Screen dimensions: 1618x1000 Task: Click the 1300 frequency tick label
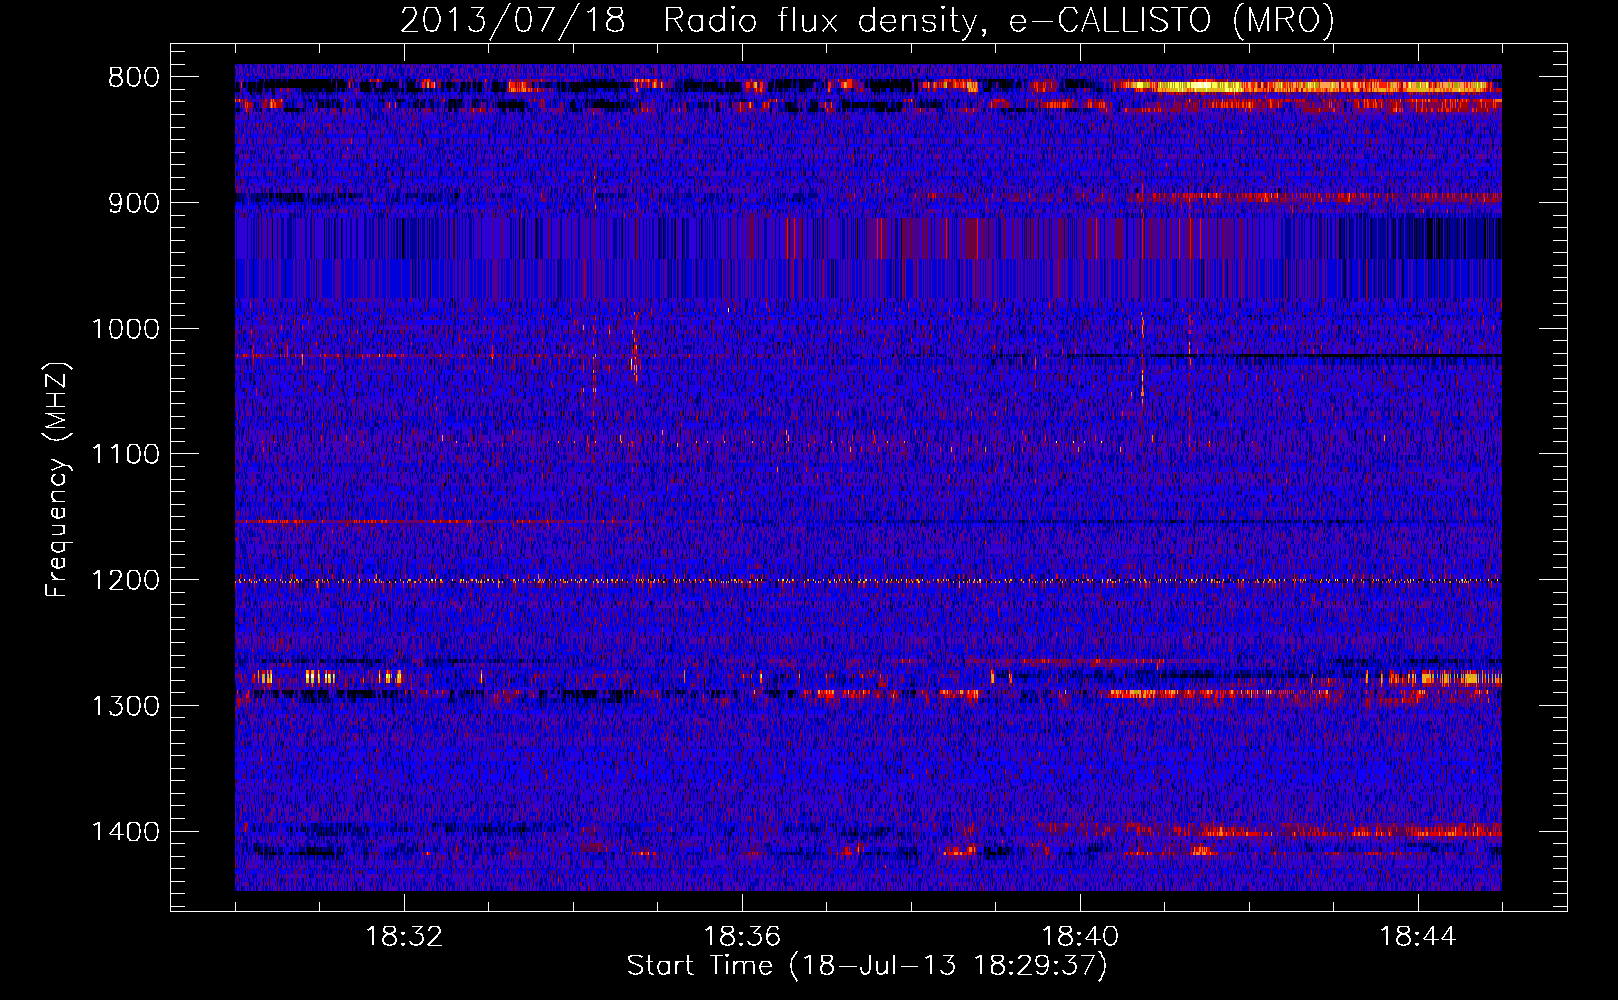click(125, 706)
